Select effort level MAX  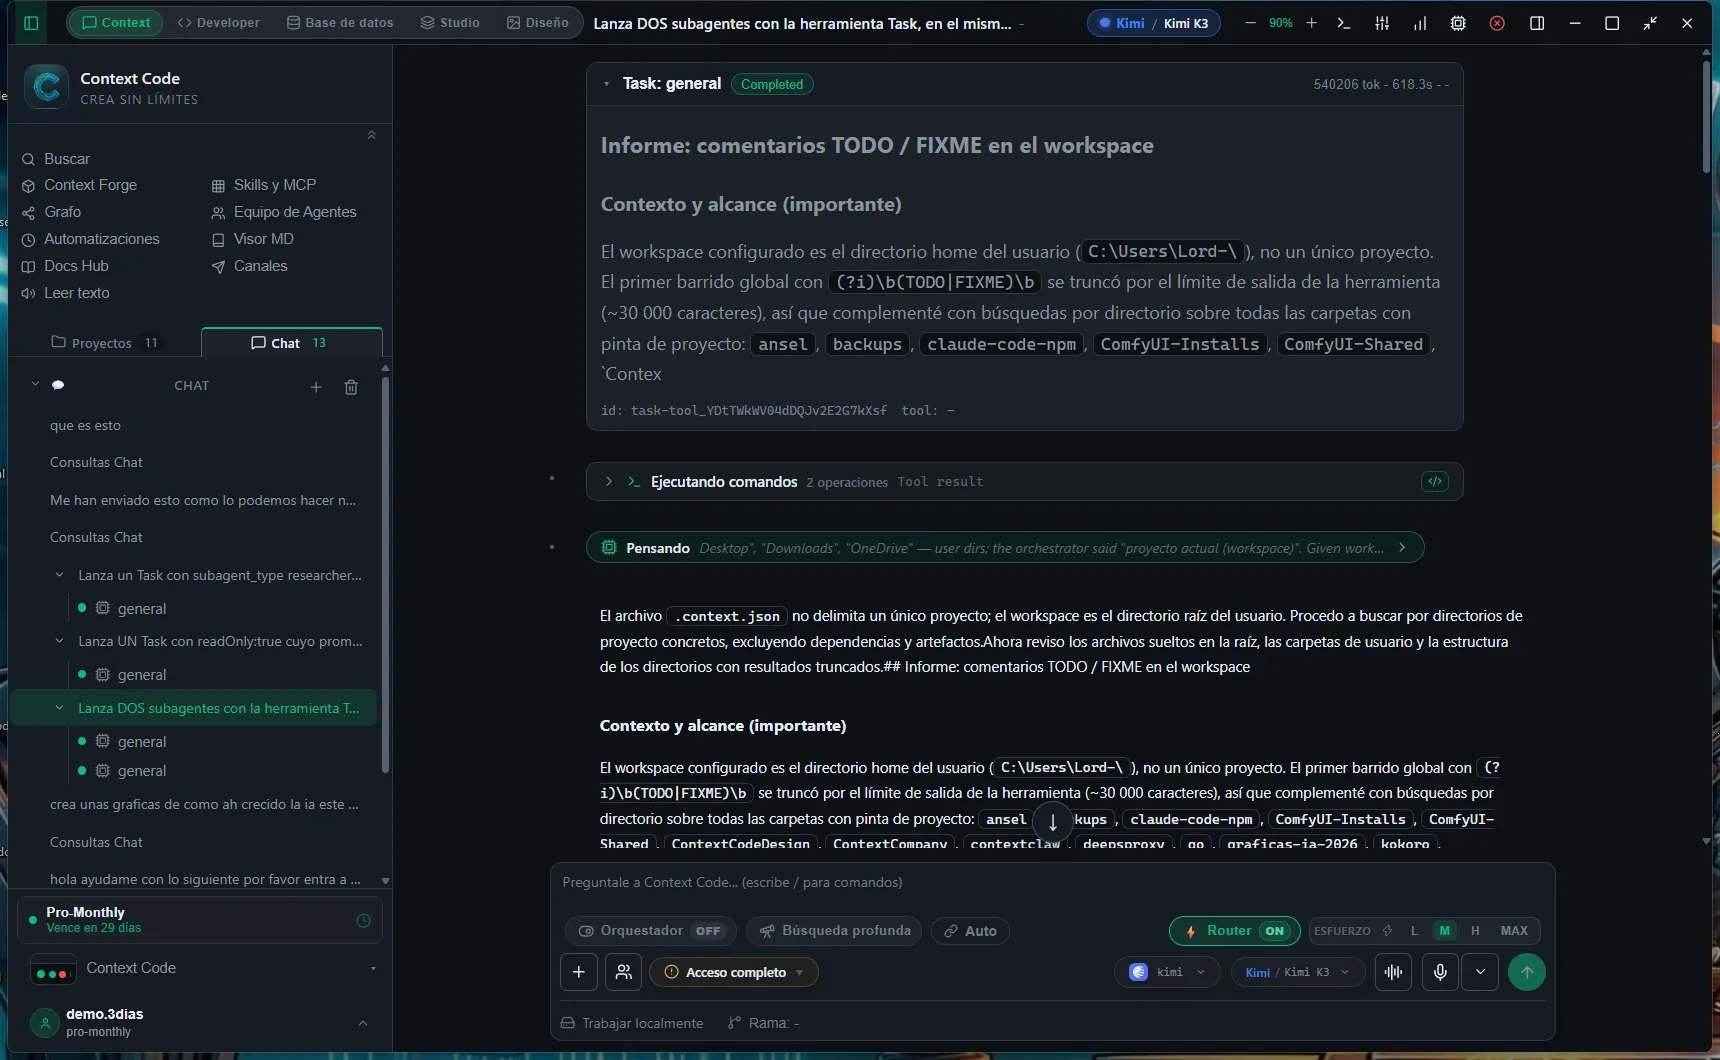tap(1514, 931)
